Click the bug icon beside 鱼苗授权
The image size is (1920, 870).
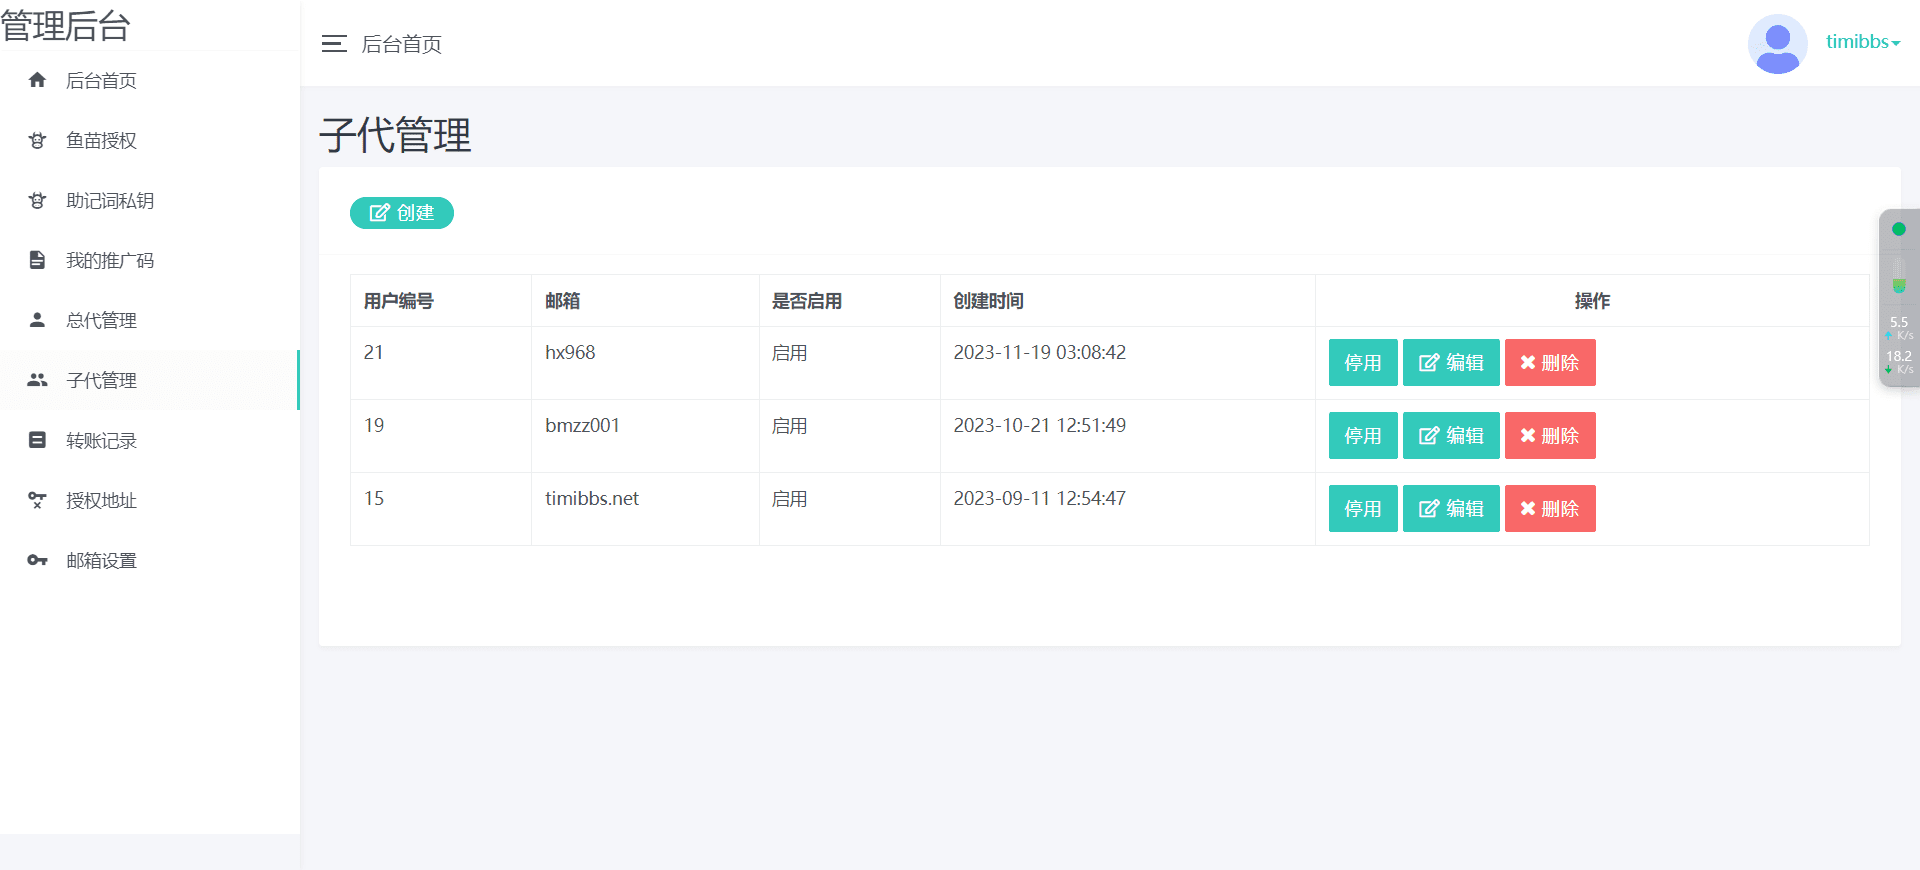37,140
